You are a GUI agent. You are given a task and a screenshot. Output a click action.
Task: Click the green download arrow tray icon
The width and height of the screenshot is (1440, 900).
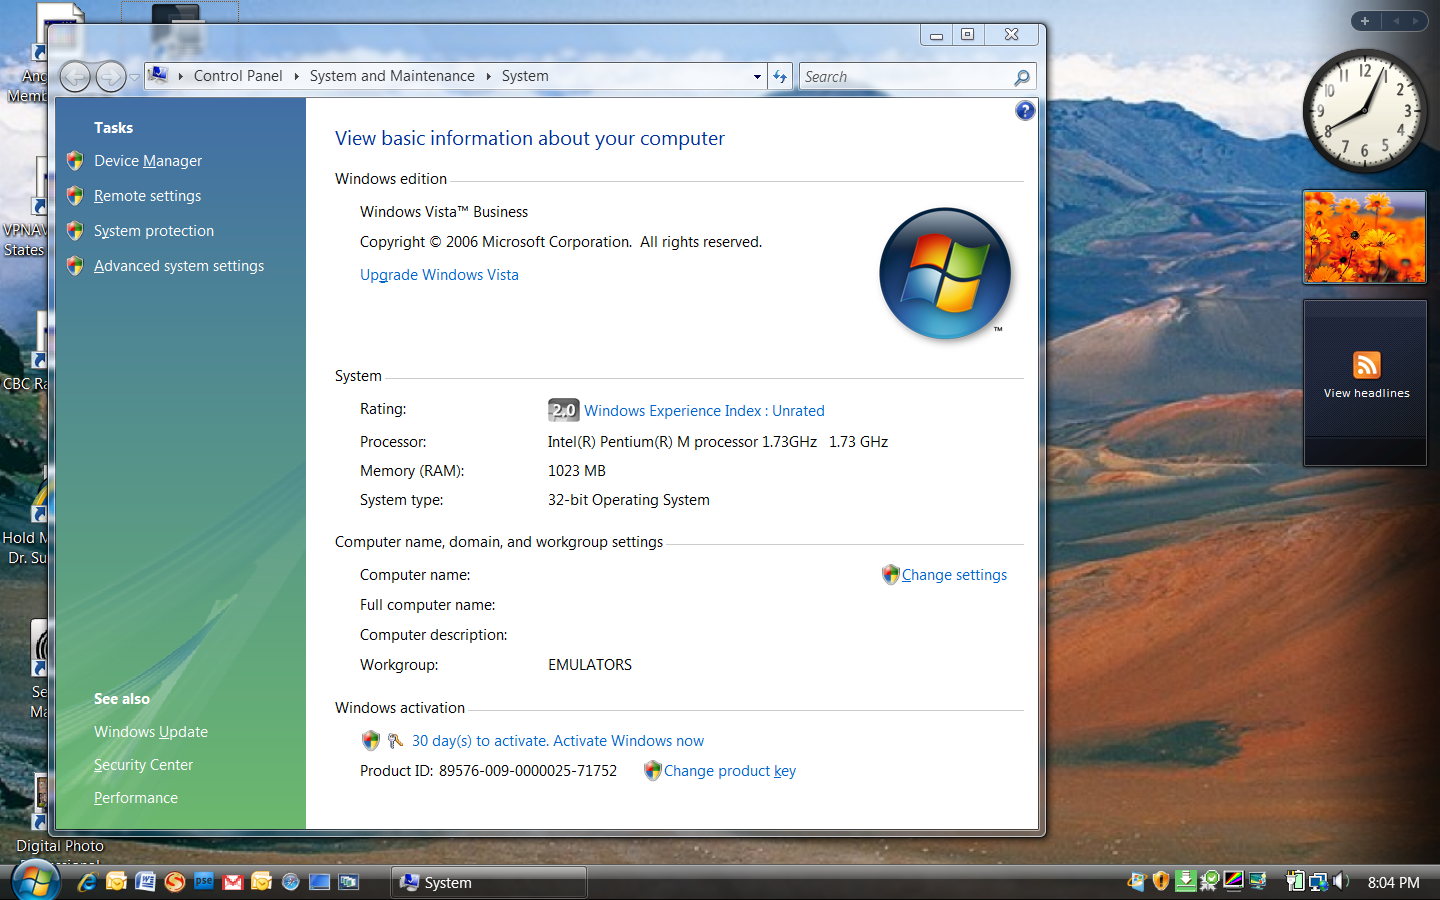pos(1186,881)
